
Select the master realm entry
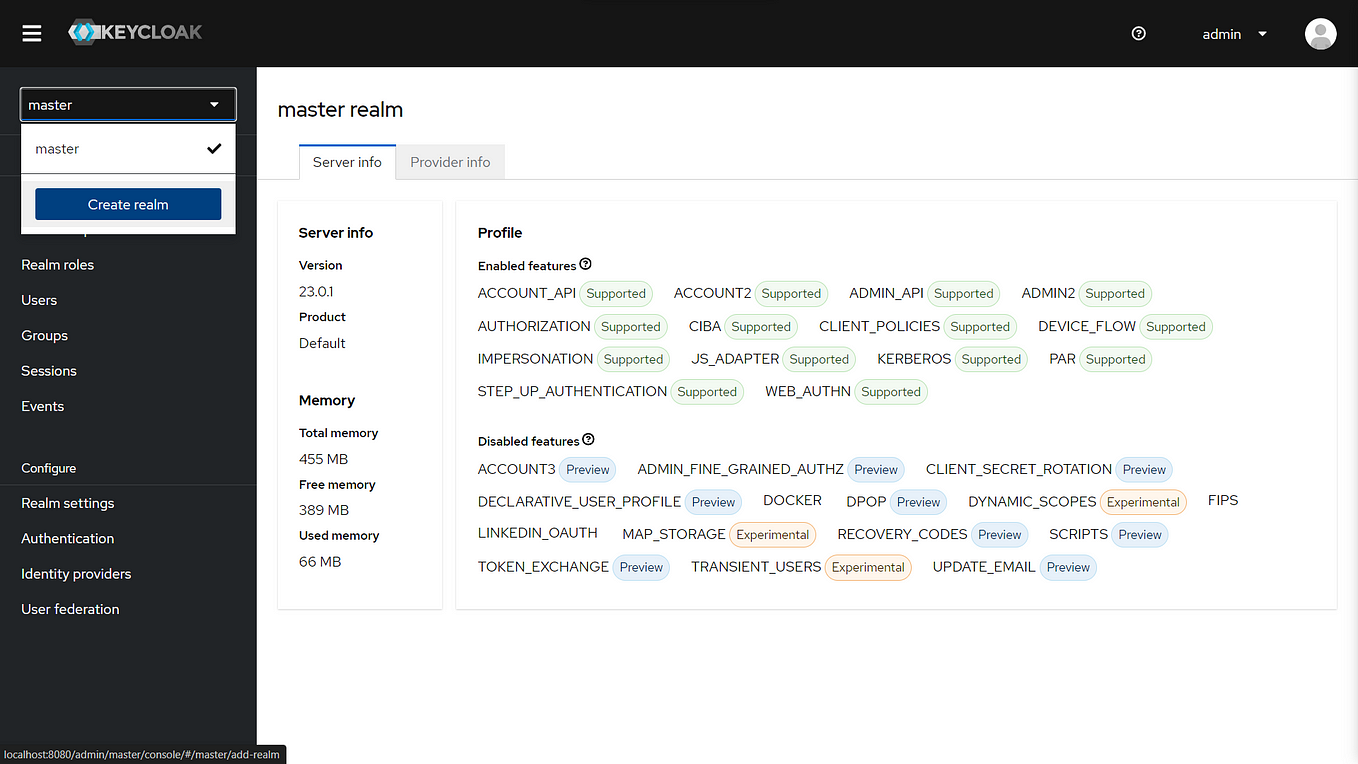pyautogui.click(x=128, y=148)
